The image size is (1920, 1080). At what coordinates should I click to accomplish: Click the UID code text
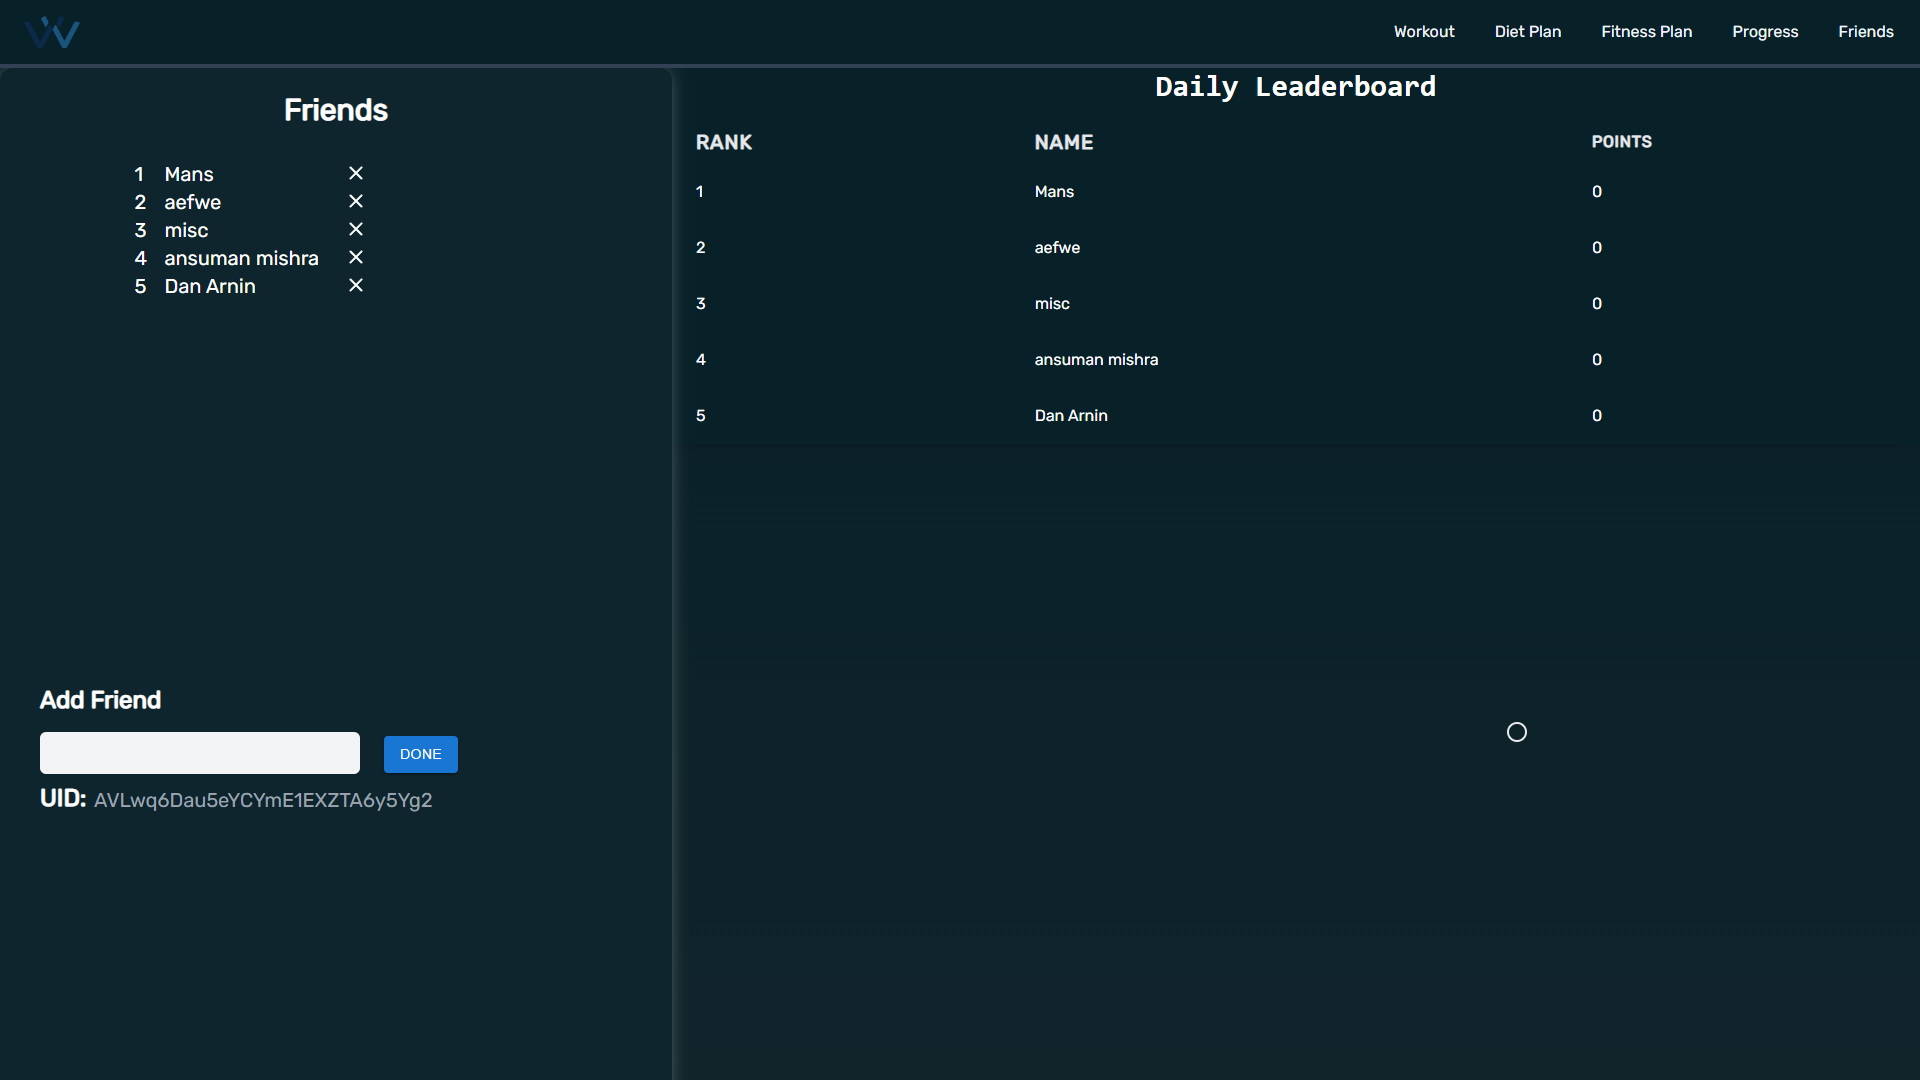pyautogui.click(x=263, y=801)
